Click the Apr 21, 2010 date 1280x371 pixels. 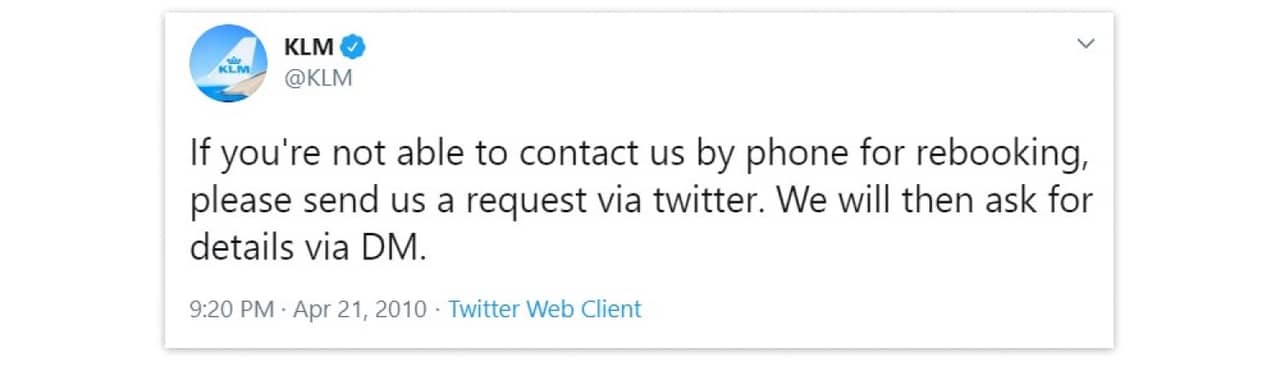pos(360,309)
